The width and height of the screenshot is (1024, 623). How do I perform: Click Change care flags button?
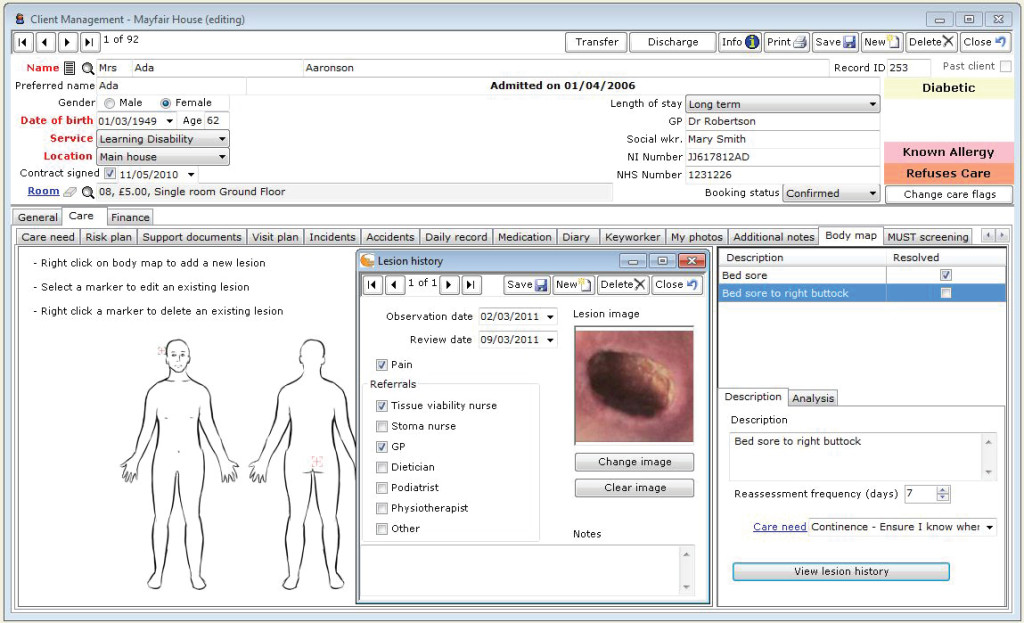point(950,195)
